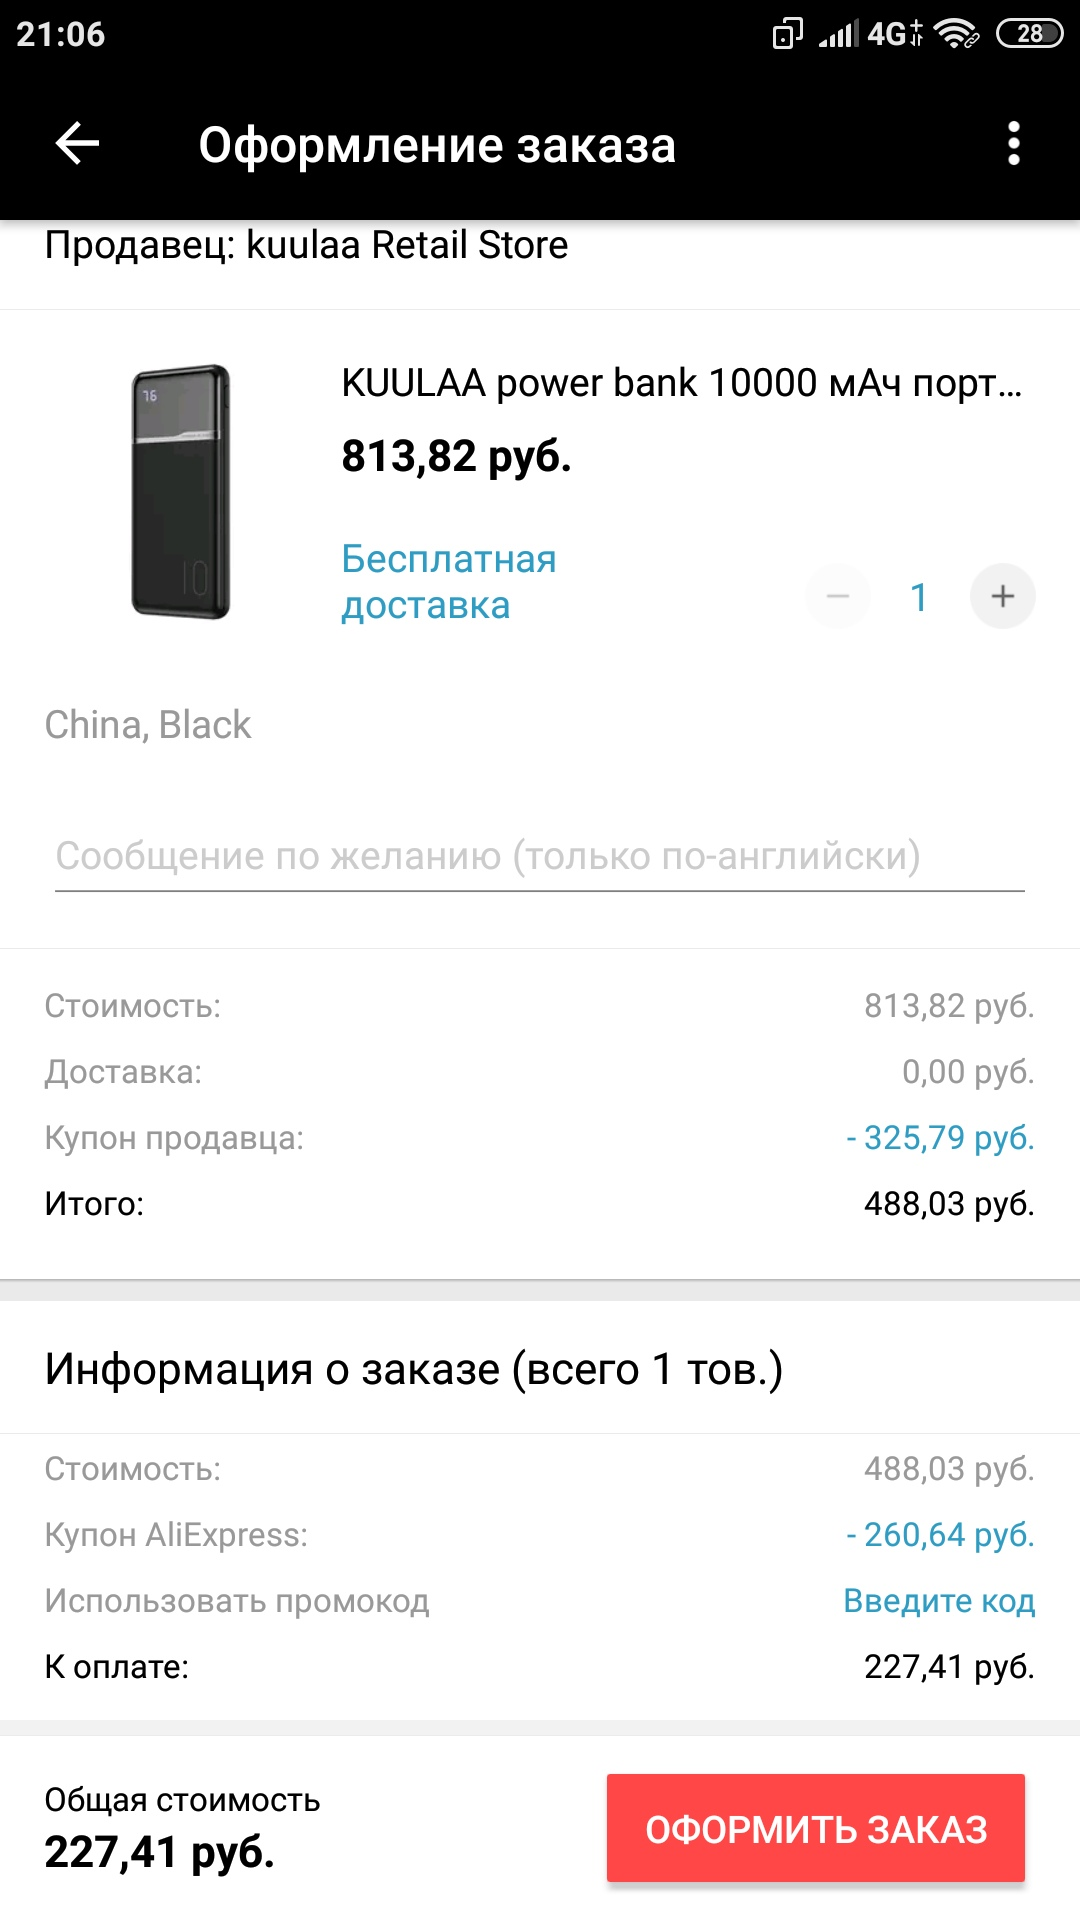This screenshot has height=1920, width=1080.
Task: Tap the Бесплатная доставка shipping link
Action: tap(448, 582)
